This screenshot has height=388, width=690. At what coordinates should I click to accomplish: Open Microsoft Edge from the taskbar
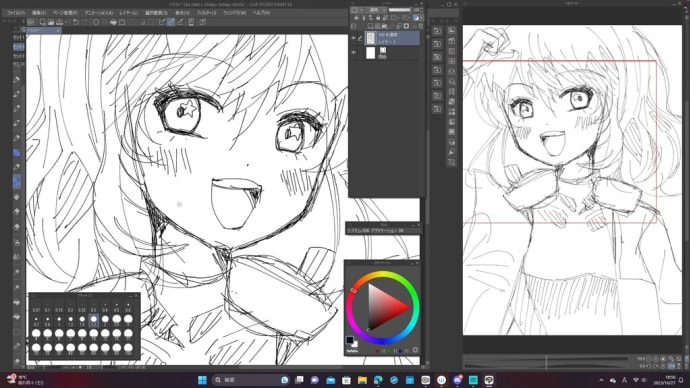[x=378, y=380]
